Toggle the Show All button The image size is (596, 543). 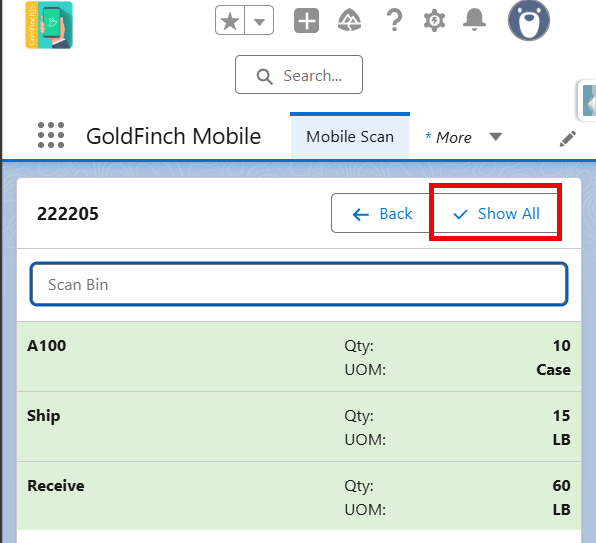496,213
